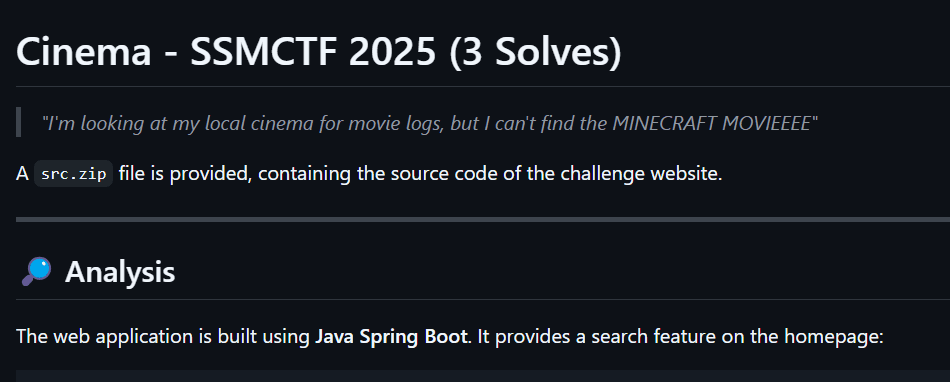Click the blockquote's vertical gray bar
This screenshot has width=950, height=382.
(19, 122)
